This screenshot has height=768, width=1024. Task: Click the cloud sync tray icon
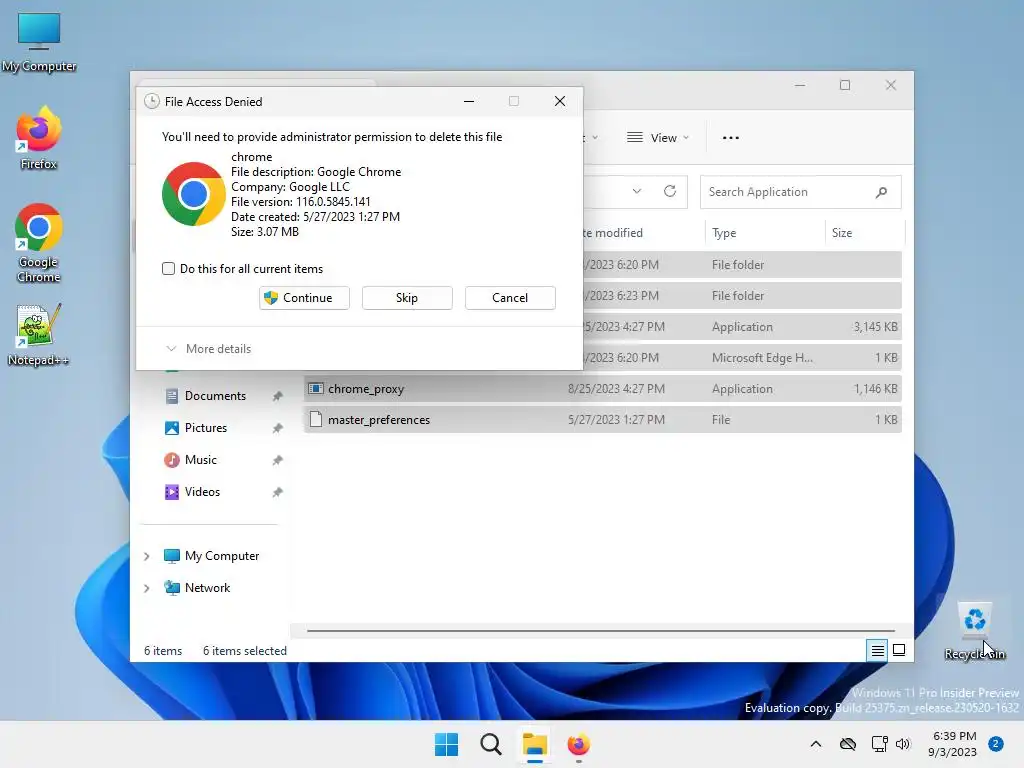848,744
